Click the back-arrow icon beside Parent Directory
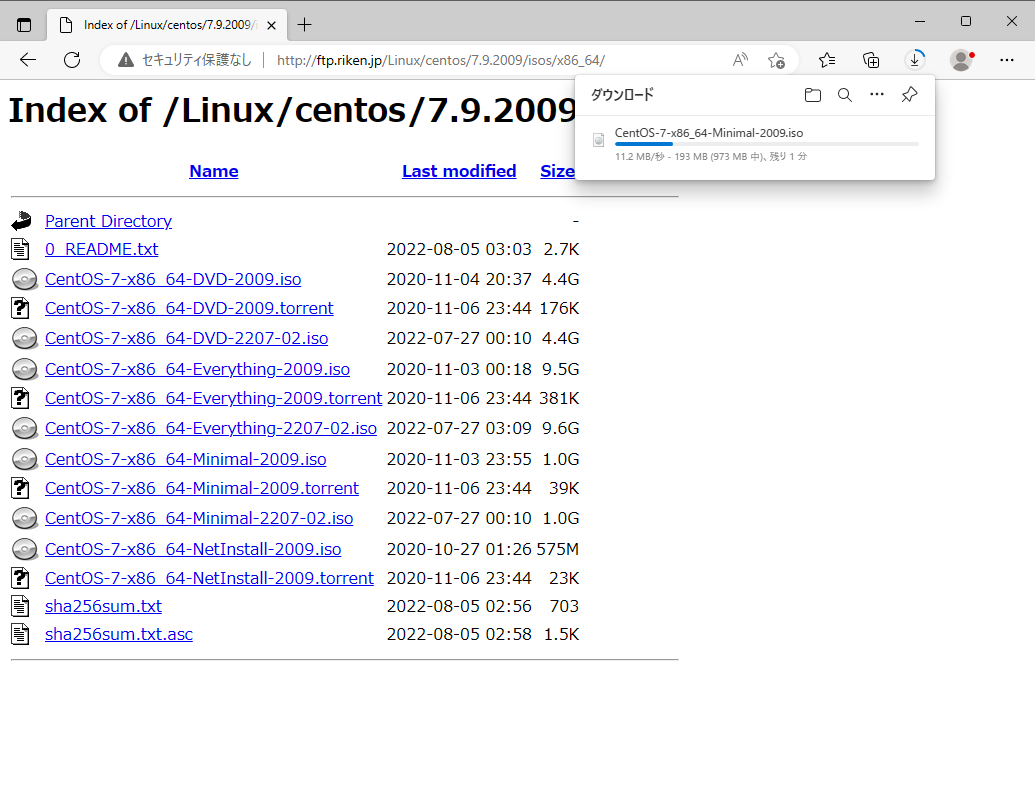Image resolution: width=1035 pixels, height=797 pixels. pos(22,221)
